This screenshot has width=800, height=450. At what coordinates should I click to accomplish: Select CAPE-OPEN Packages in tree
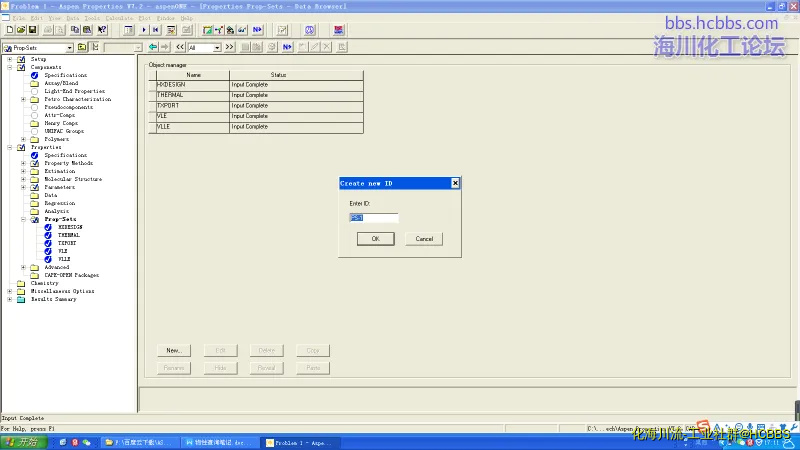[x=71, y=276]
